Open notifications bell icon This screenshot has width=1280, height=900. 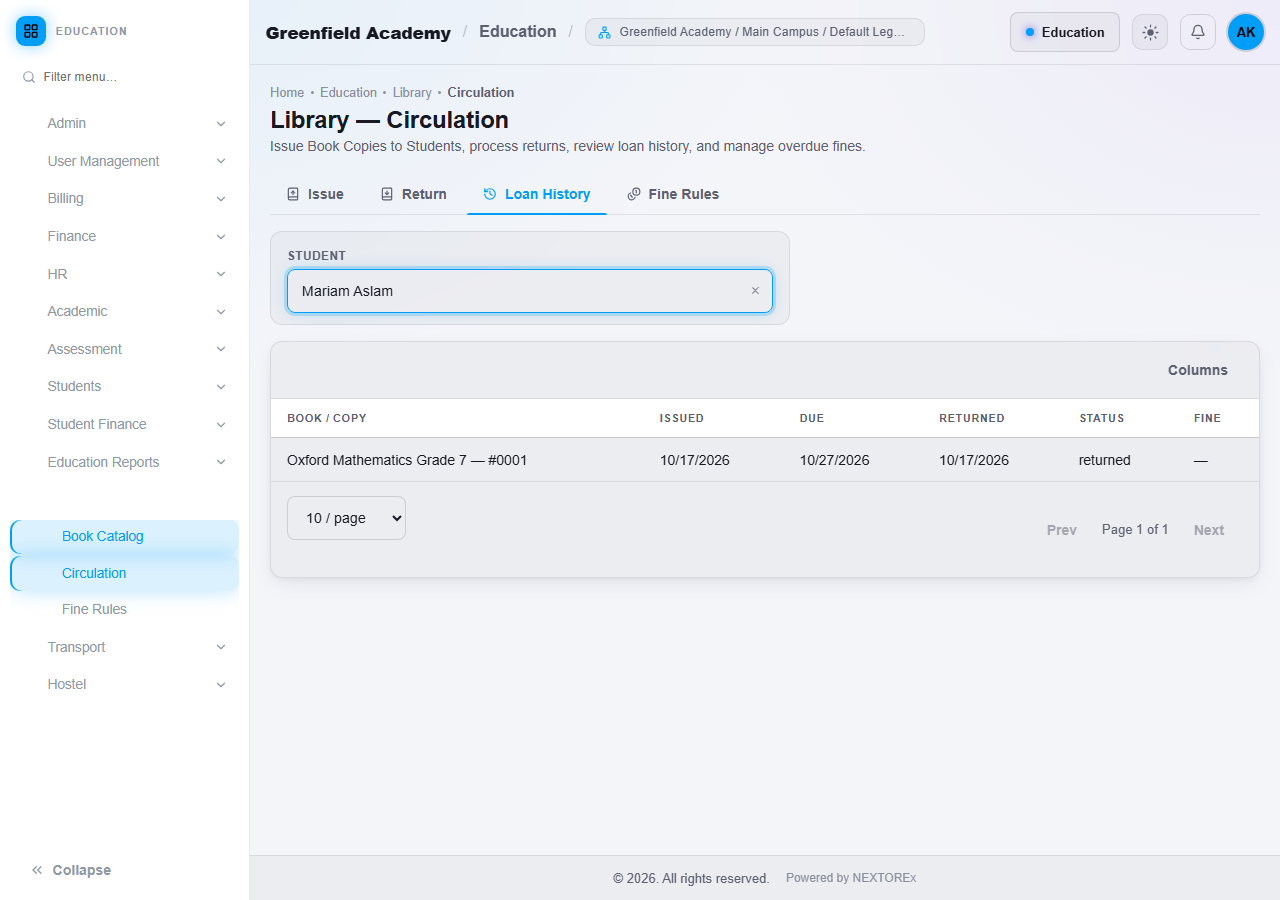(x=1198, y=32)
